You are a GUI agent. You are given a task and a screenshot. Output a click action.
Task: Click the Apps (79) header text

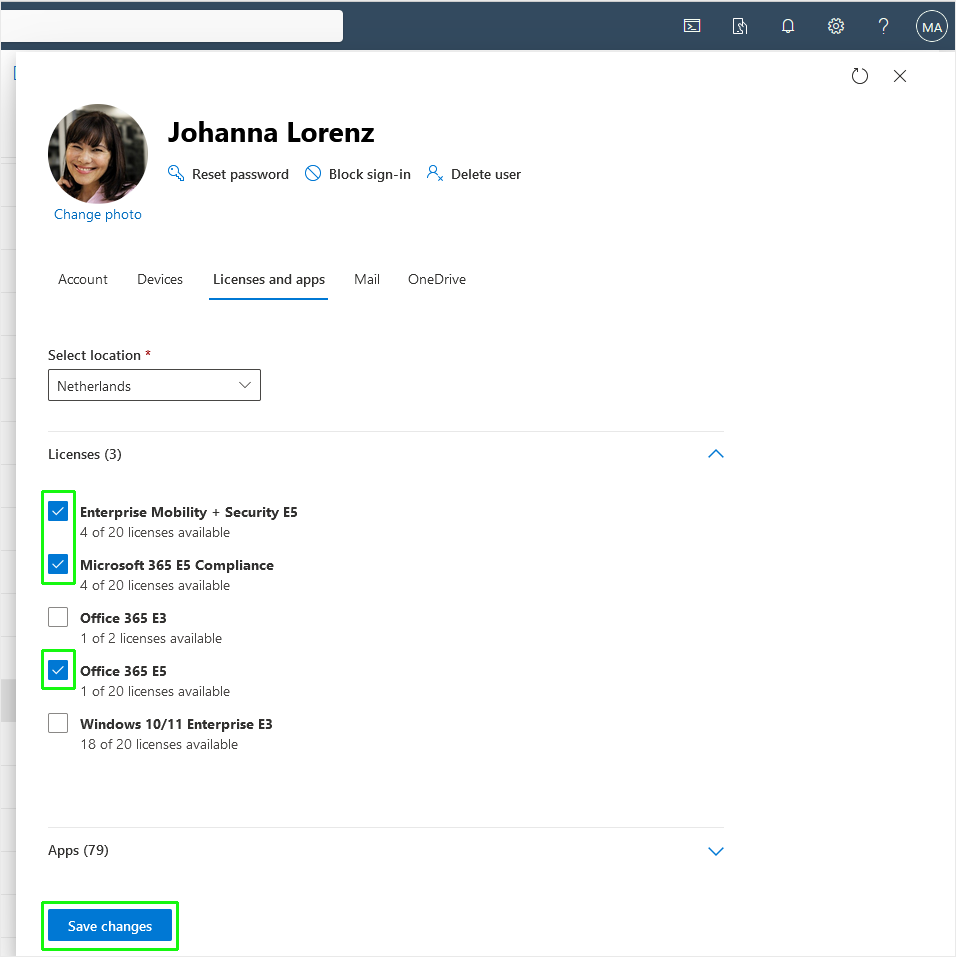(78, 851)
